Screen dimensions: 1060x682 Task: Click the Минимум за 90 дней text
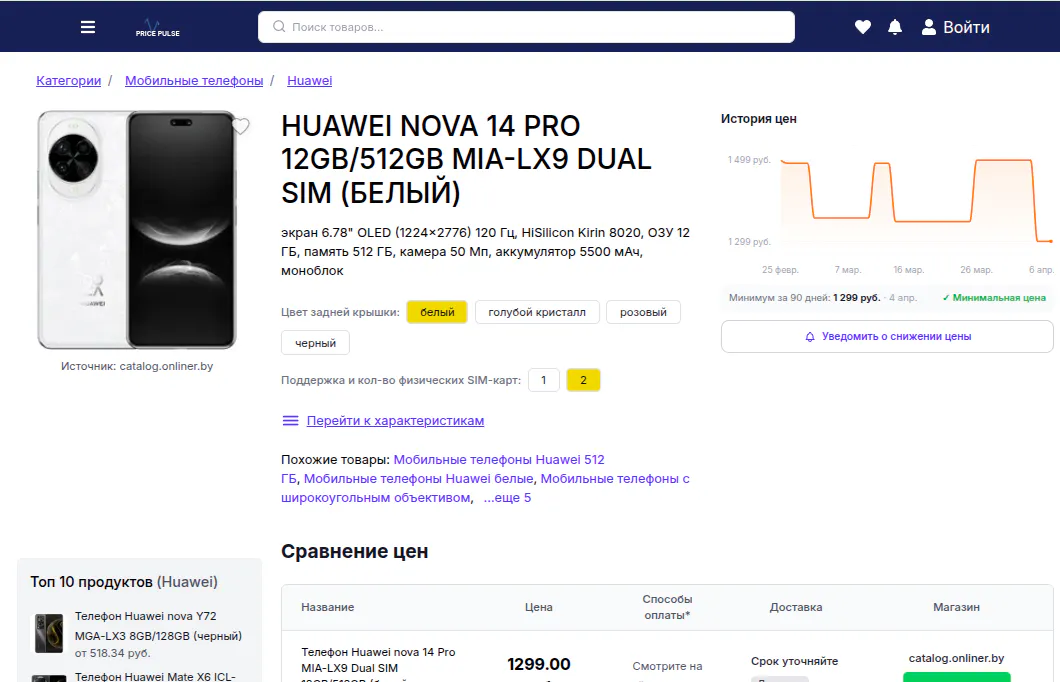pyautogui.click(x=779, y=297)
